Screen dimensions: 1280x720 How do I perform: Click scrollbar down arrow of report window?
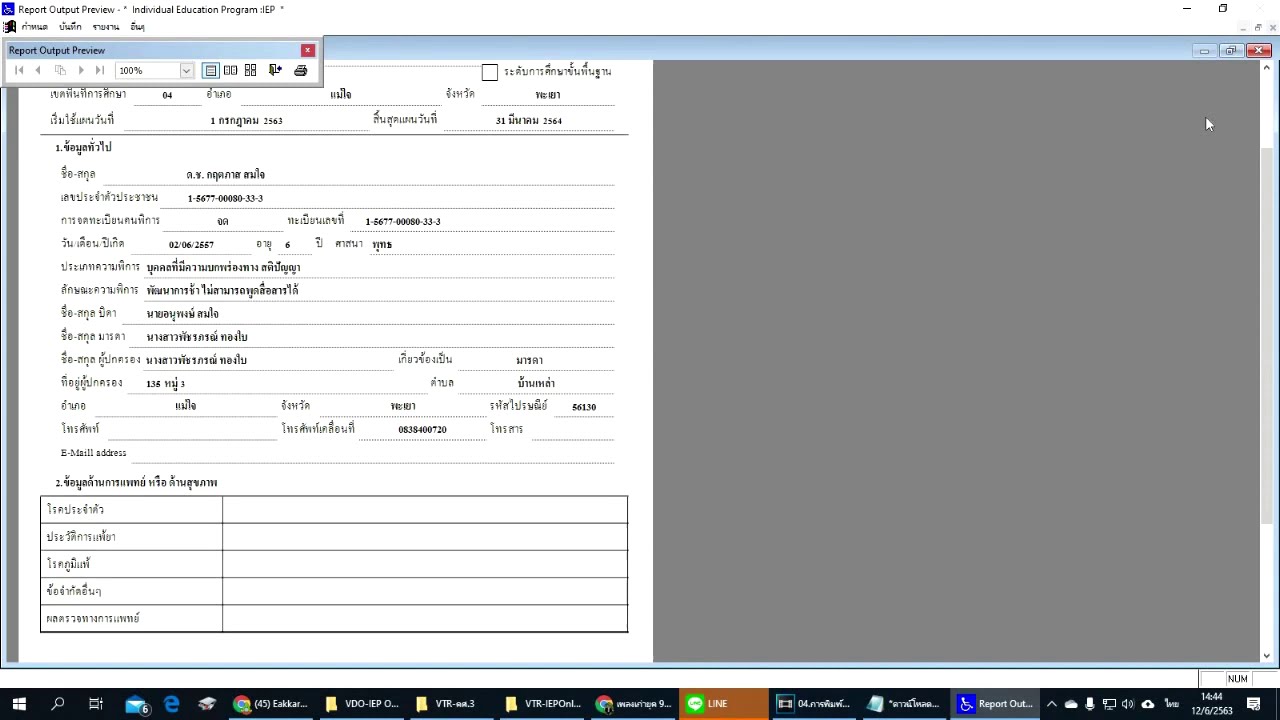pyautogui.click(x=1267, y=656)
